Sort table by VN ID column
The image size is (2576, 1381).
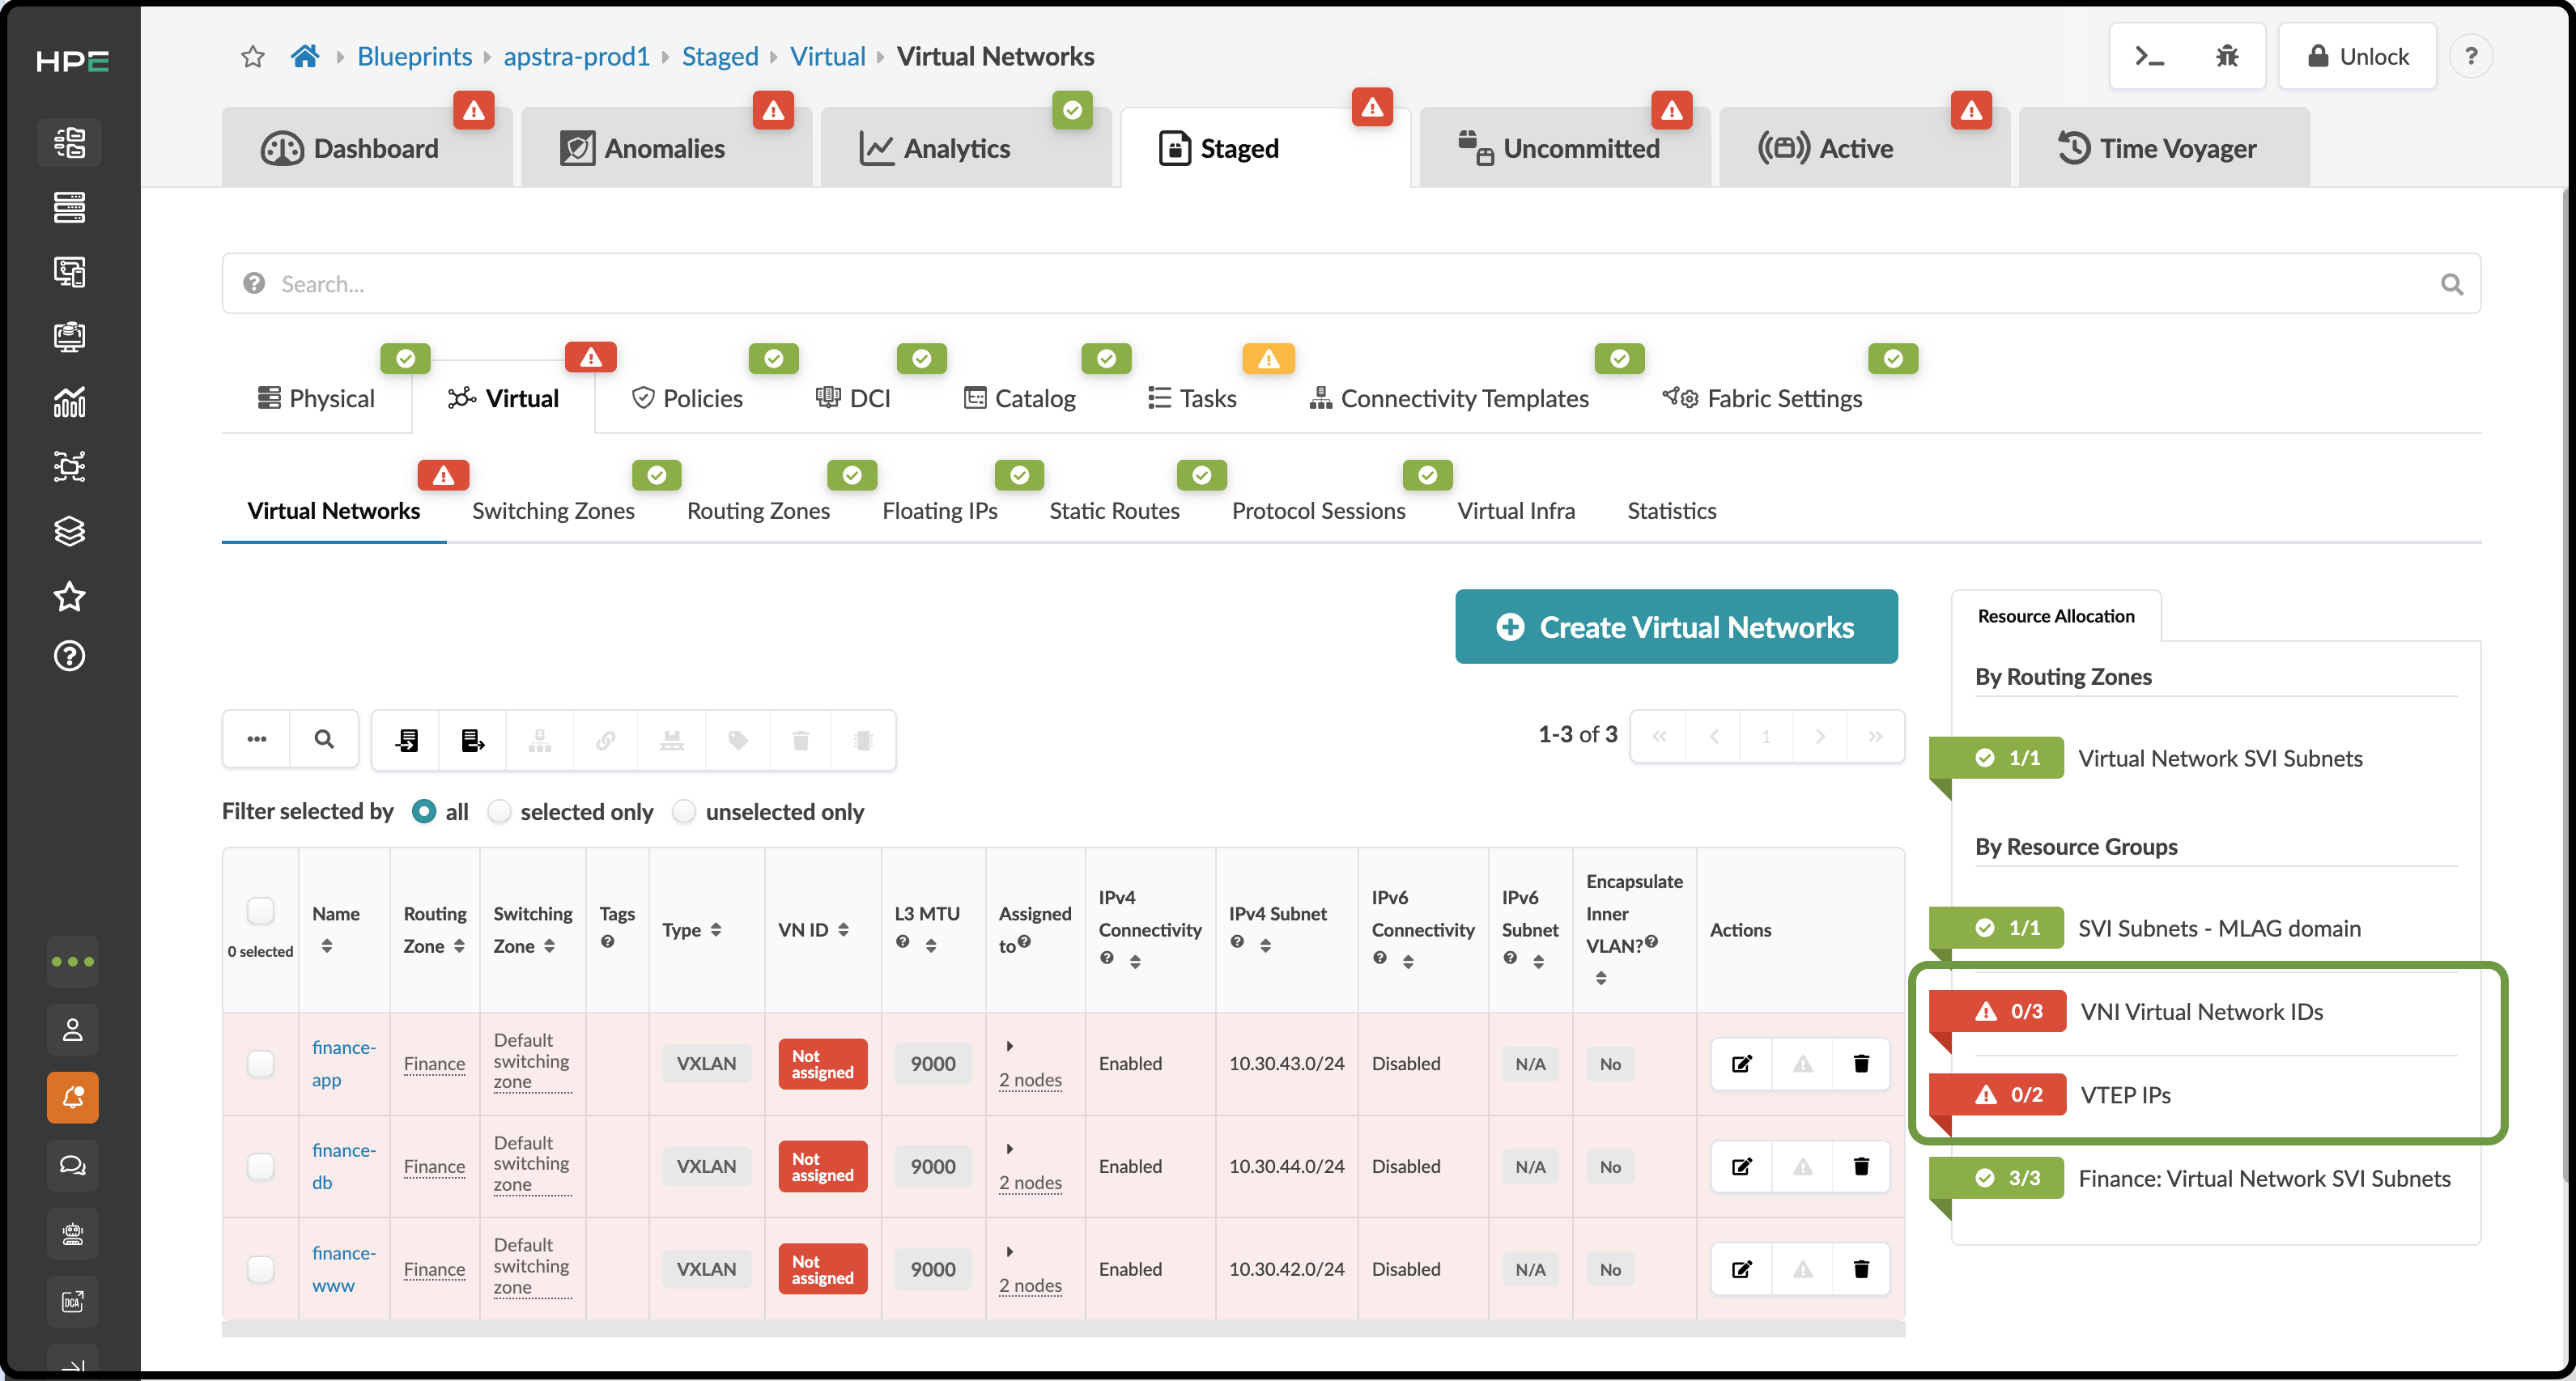click(843, 930)
